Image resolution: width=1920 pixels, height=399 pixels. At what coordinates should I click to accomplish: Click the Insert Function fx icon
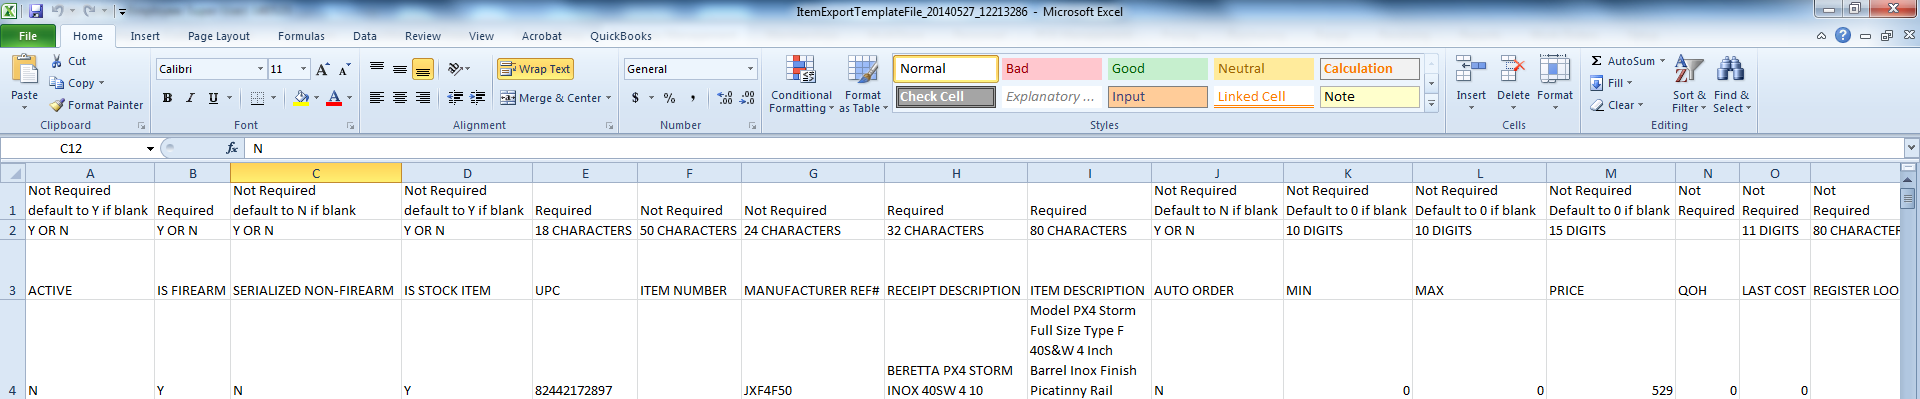(232, 148)
